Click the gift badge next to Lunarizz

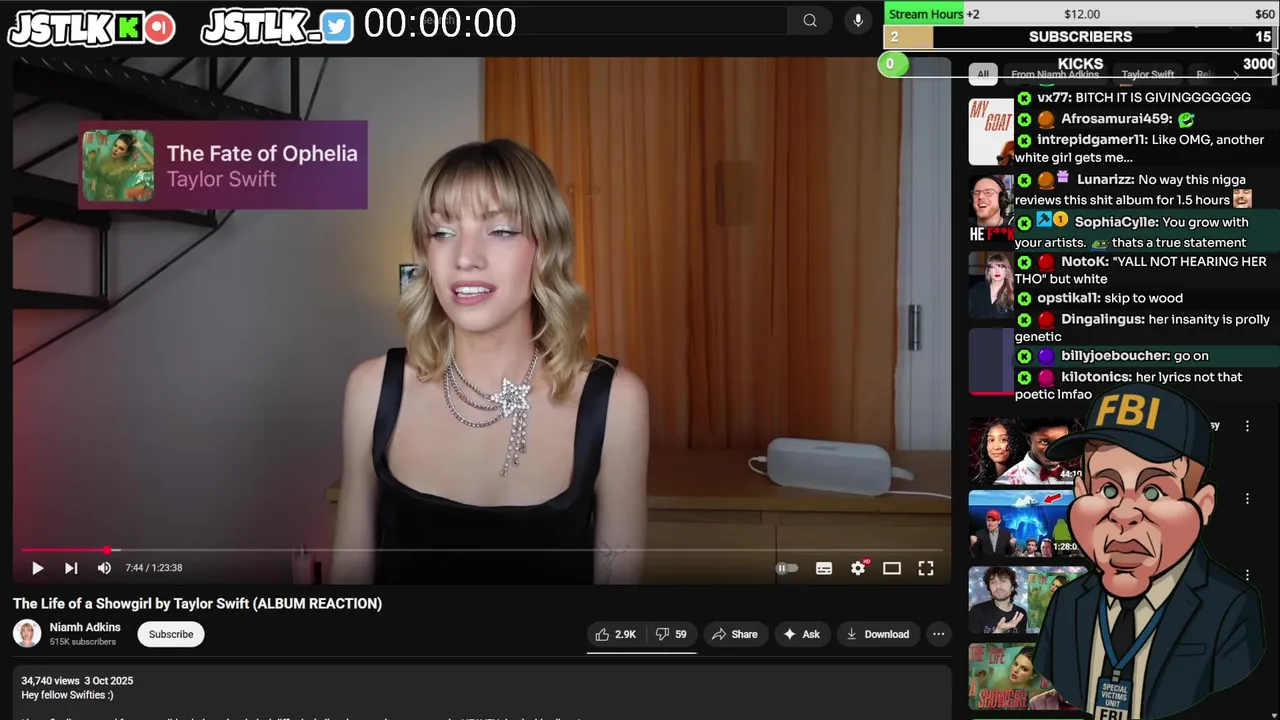click(1063, 178)
